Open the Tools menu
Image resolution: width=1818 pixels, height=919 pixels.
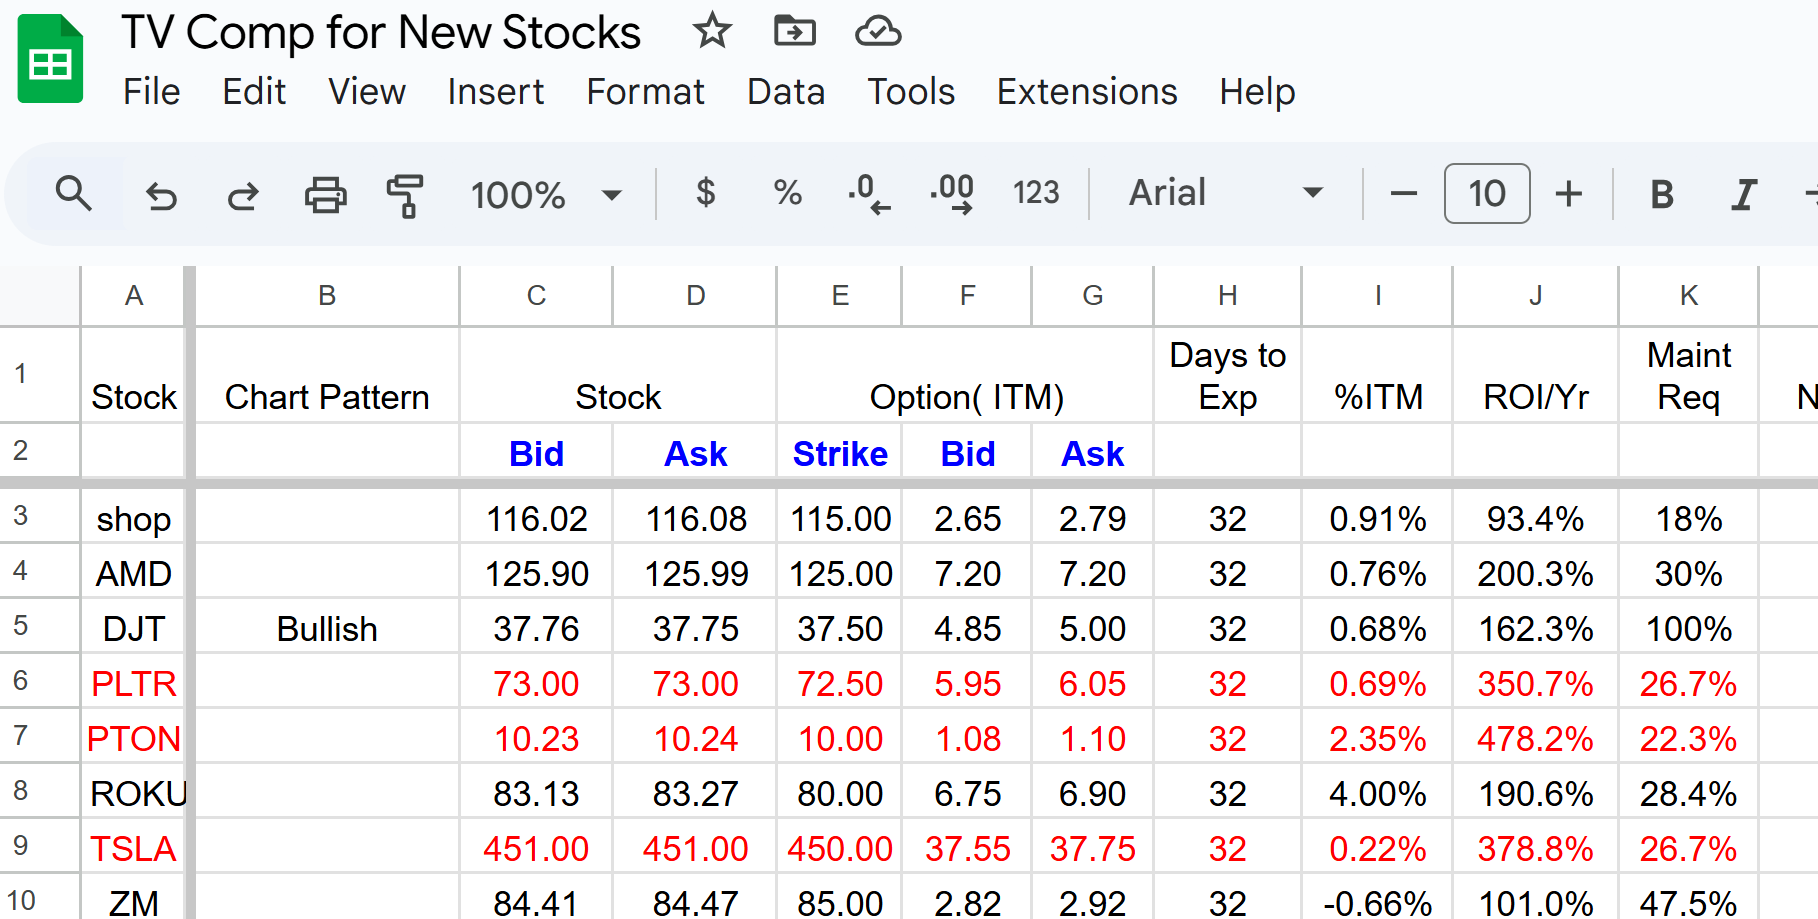[911, 91]
